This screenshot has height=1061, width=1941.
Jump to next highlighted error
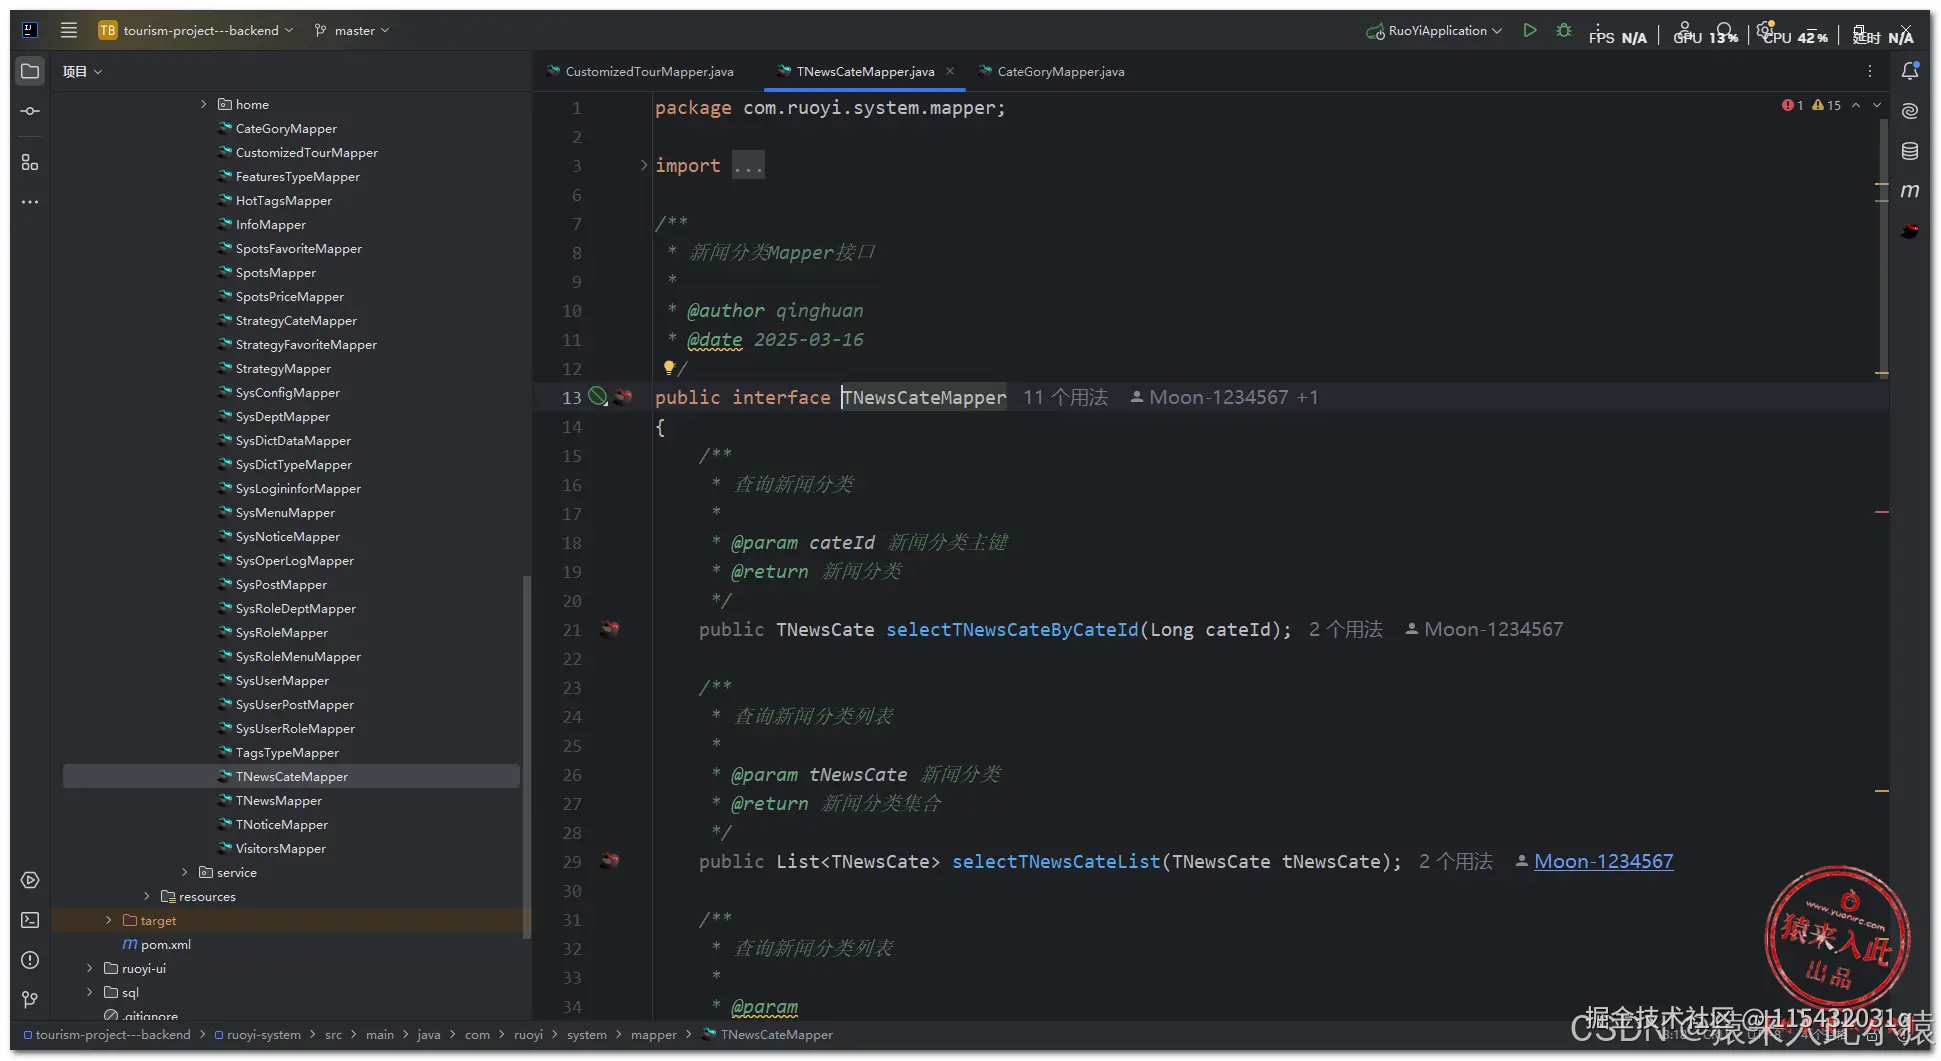click(x=1877, y=105)
